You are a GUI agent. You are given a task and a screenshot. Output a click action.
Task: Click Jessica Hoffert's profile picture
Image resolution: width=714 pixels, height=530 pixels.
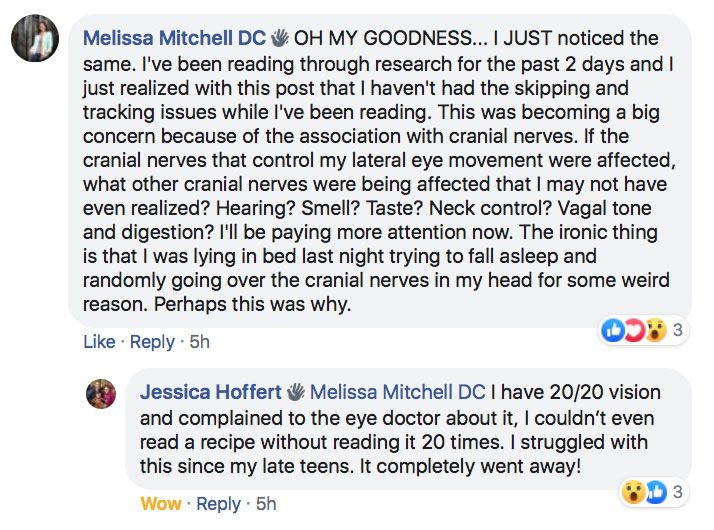coord(103,393)
